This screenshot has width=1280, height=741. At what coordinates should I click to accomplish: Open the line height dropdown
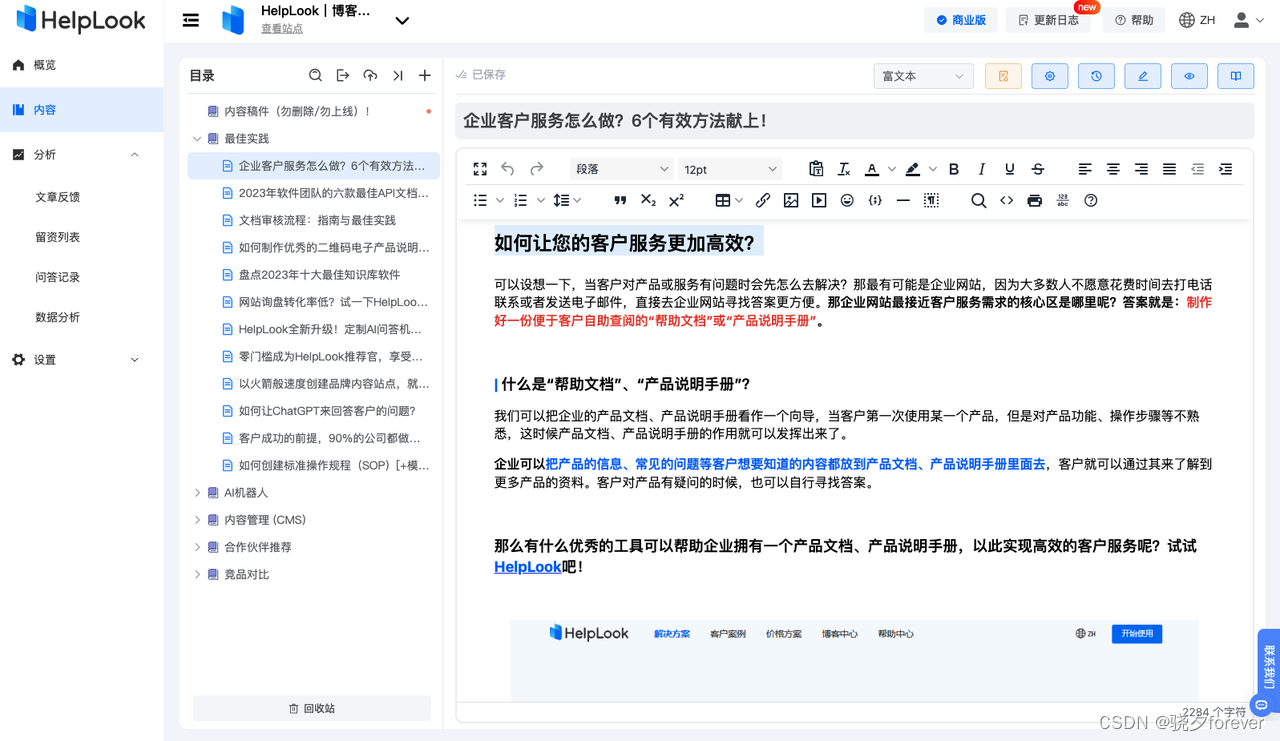coord(567,201)
